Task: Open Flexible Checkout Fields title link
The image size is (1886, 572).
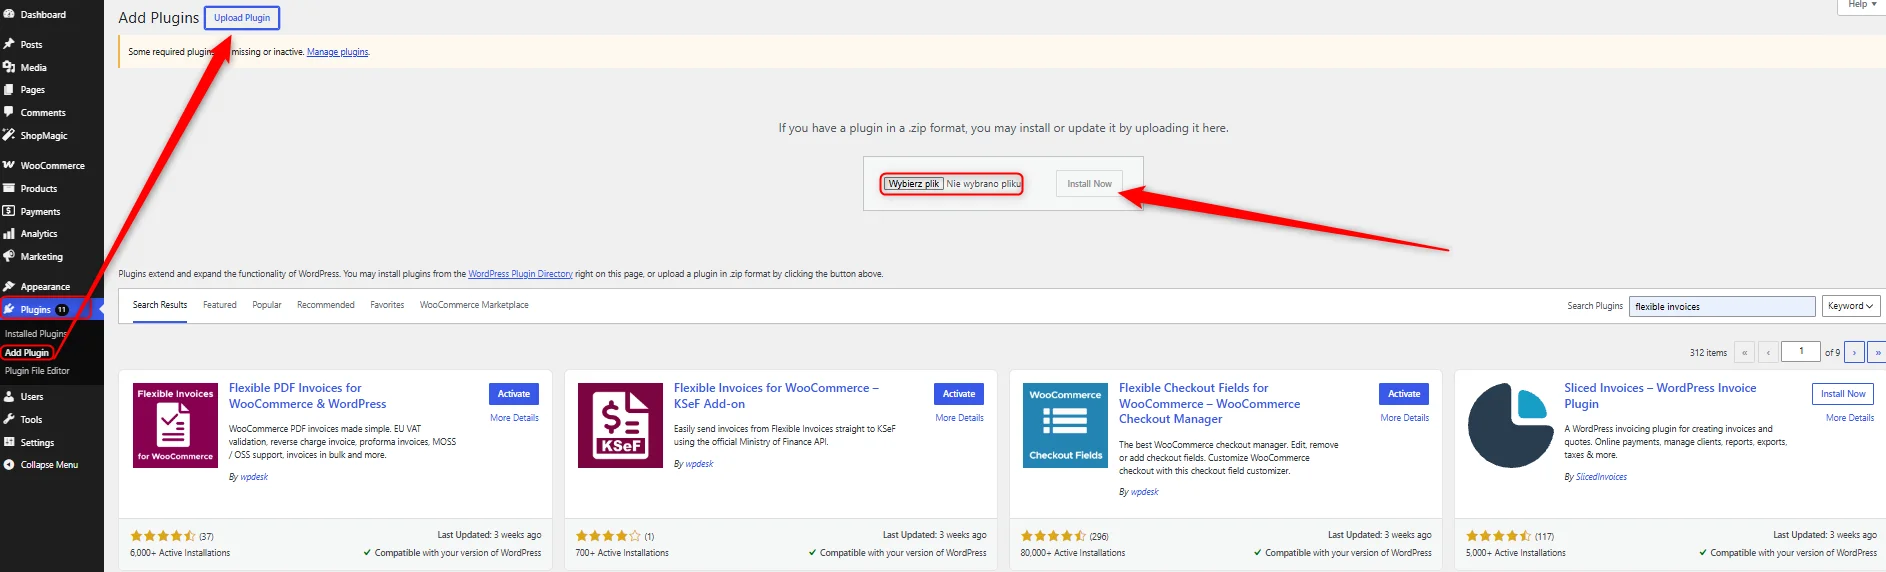Action: [1209, 403]
